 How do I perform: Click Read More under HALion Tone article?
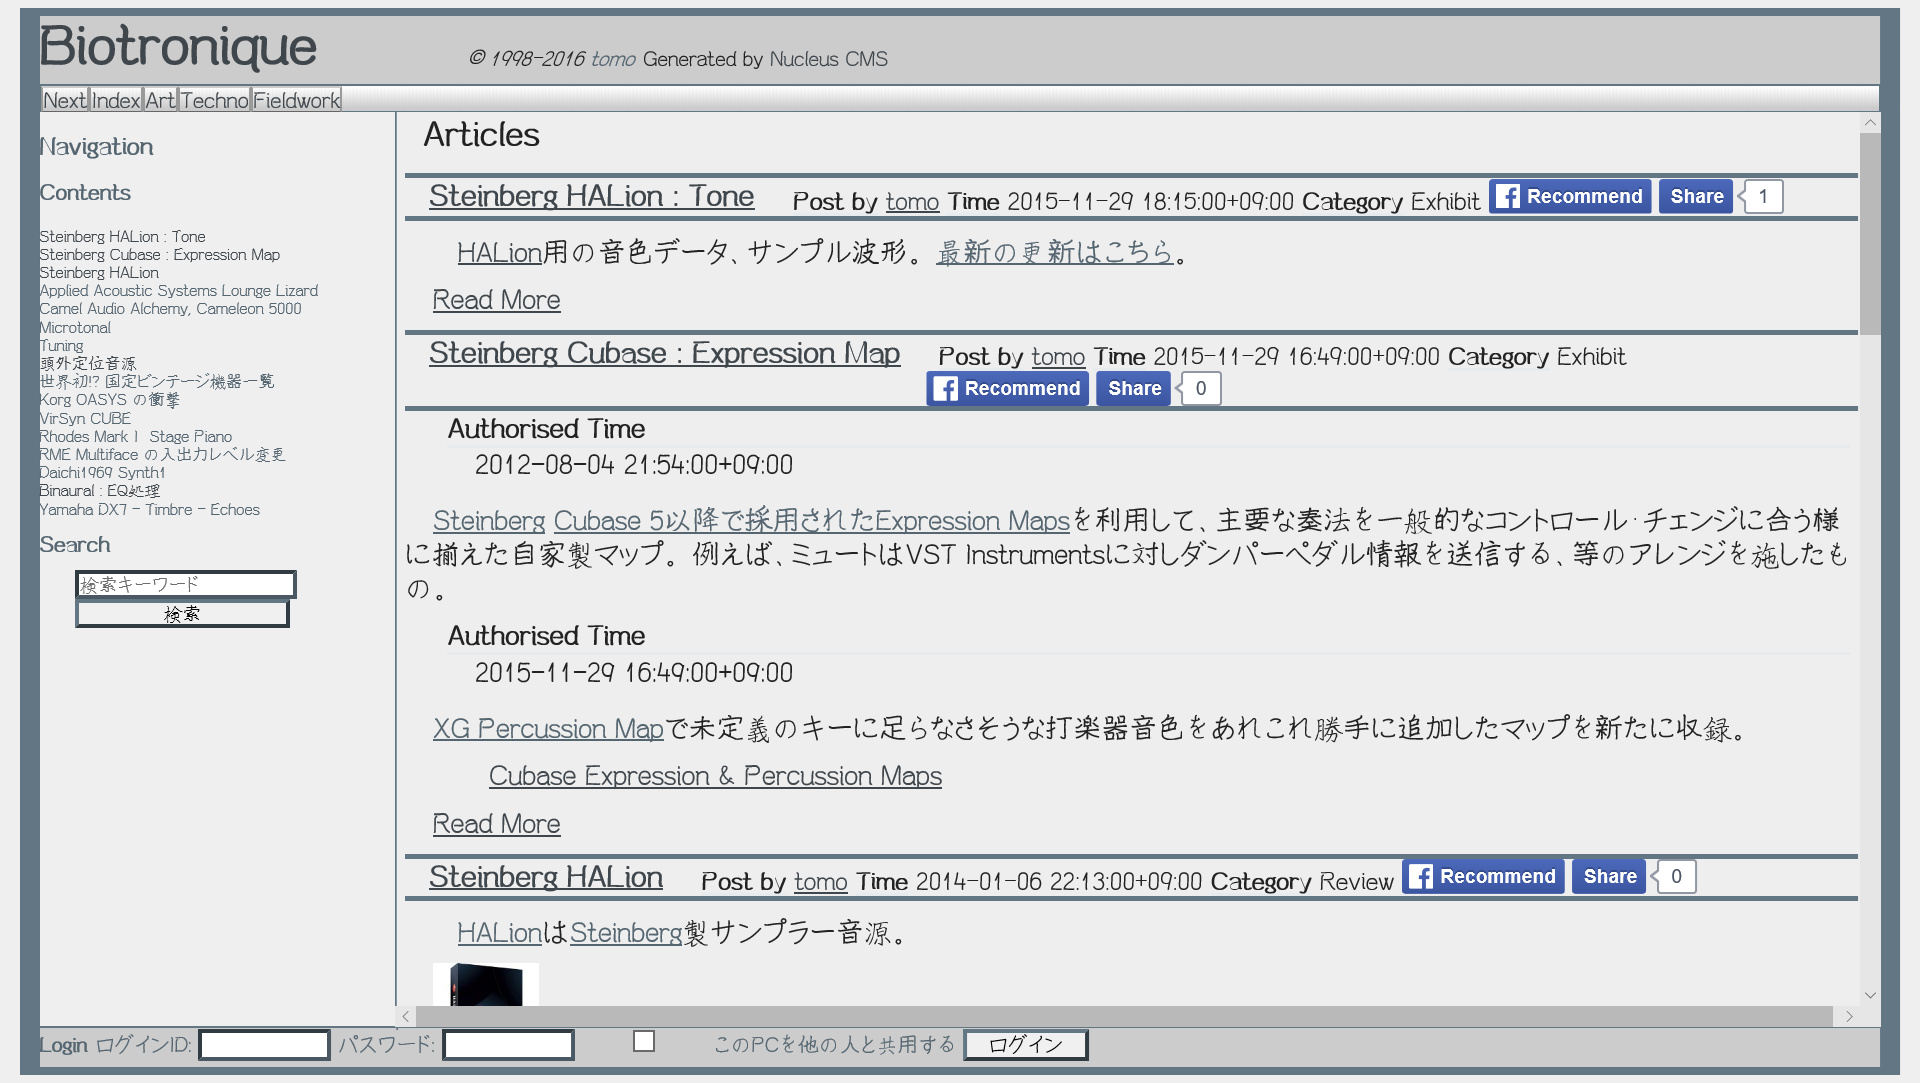click(x=496, y=300)
